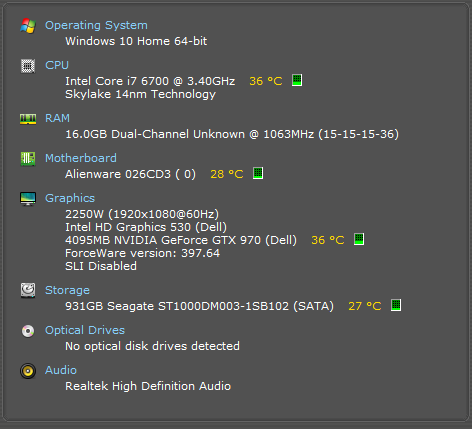The image size is (472, 429).
Task: Open the Operating System section link
Action: click(x=96, y=25)
